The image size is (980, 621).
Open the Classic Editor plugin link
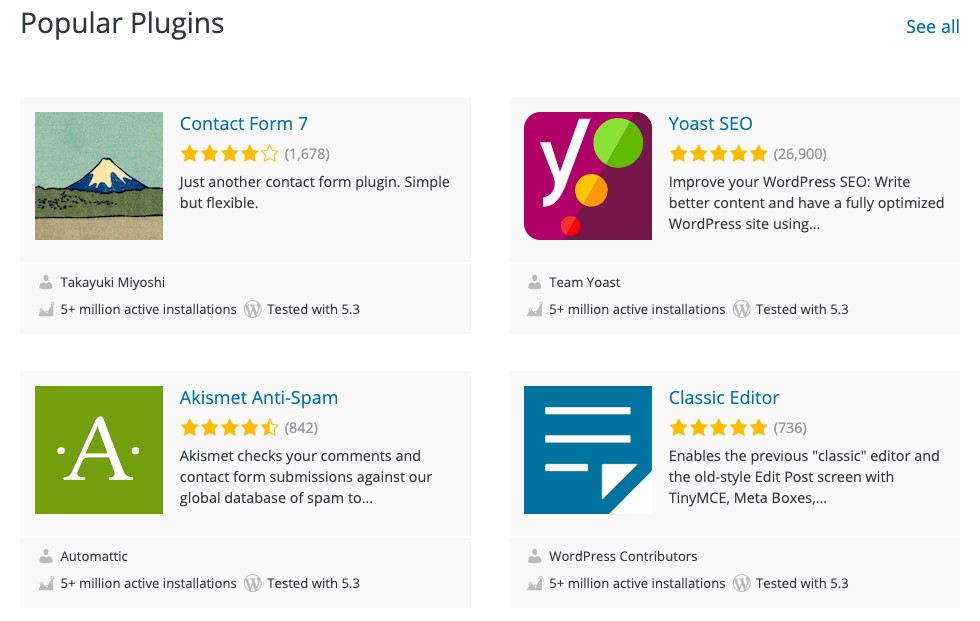click(x=724, y=397)
